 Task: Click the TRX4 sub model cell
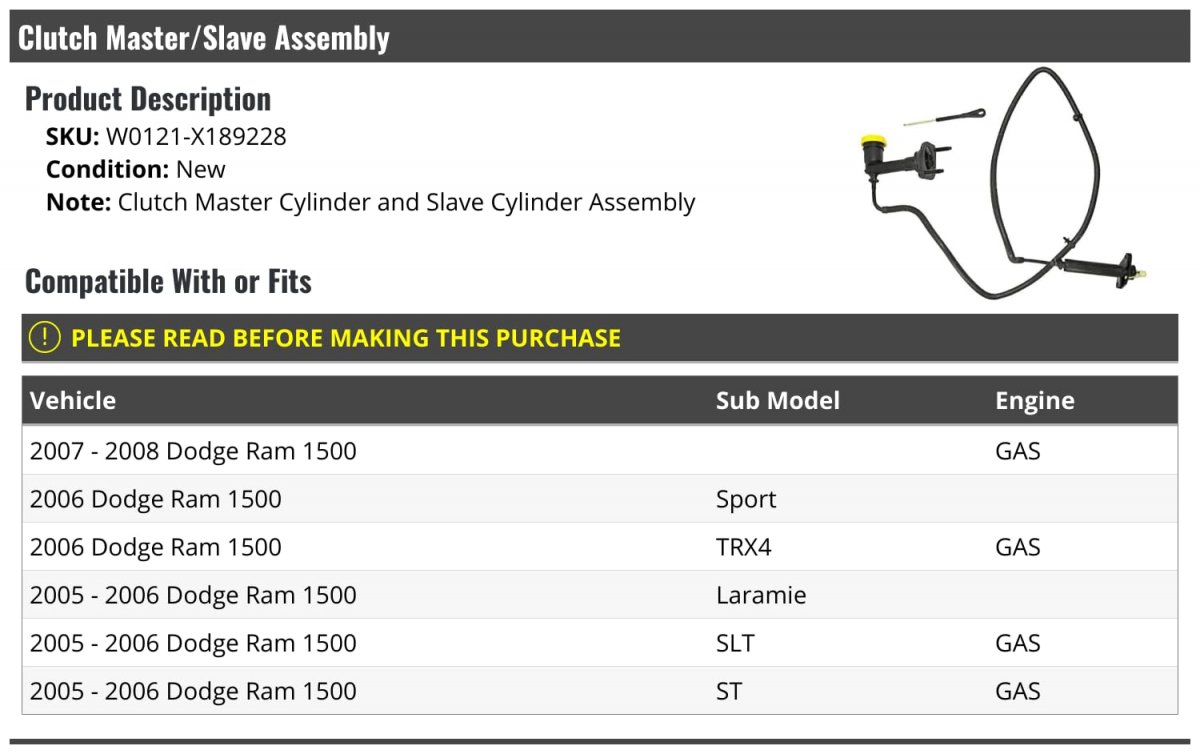pyautogui.click(x=744, y=547)
